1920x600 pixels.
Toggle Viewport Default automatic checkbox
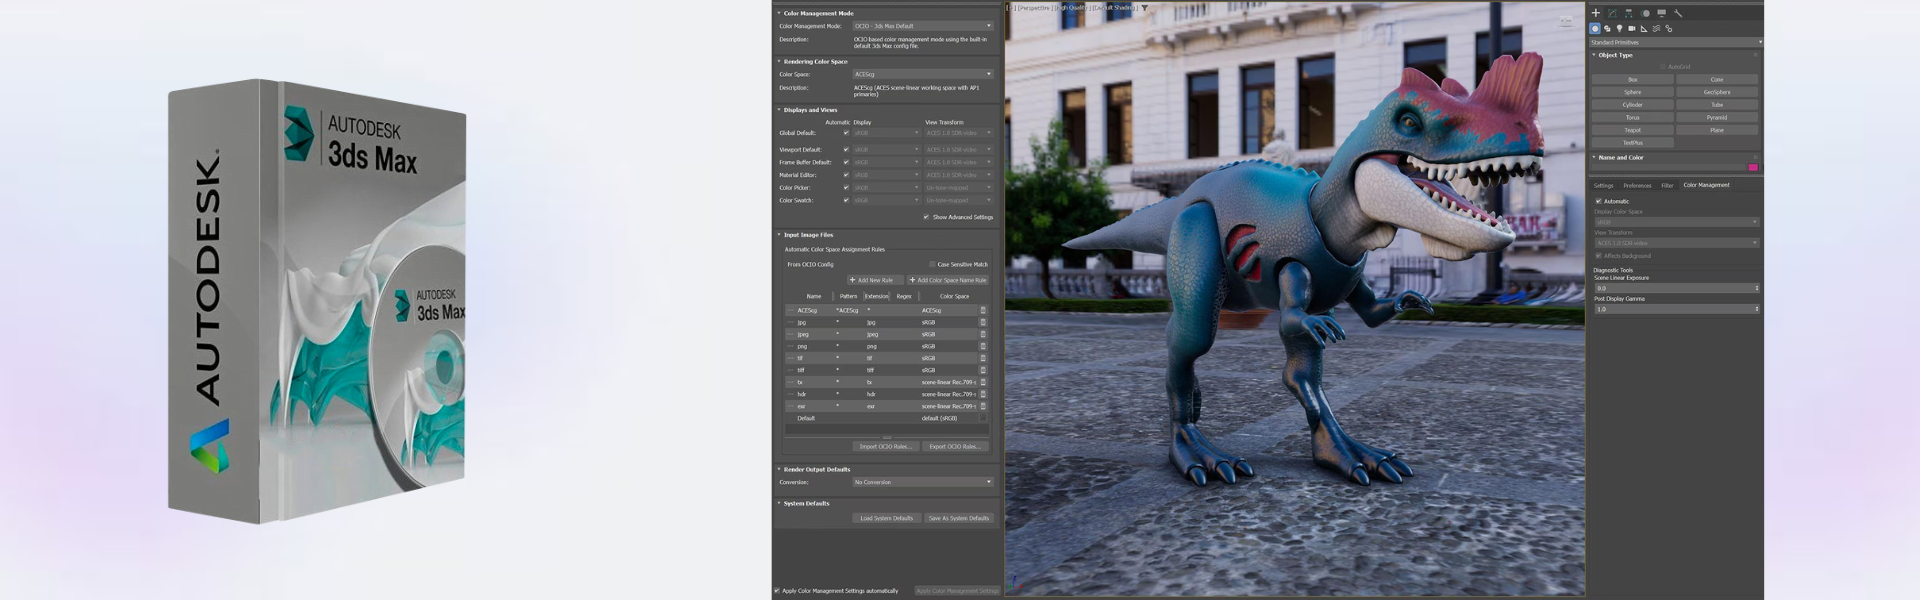(846, 150)
